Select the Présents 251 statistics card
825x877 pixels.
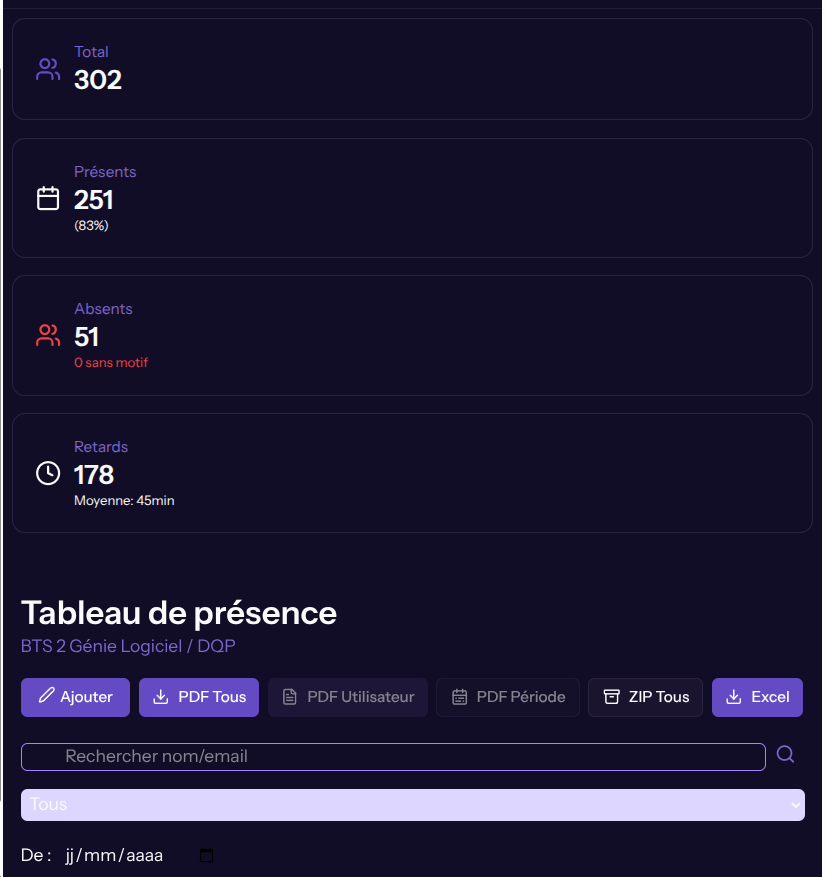(412, 198)
